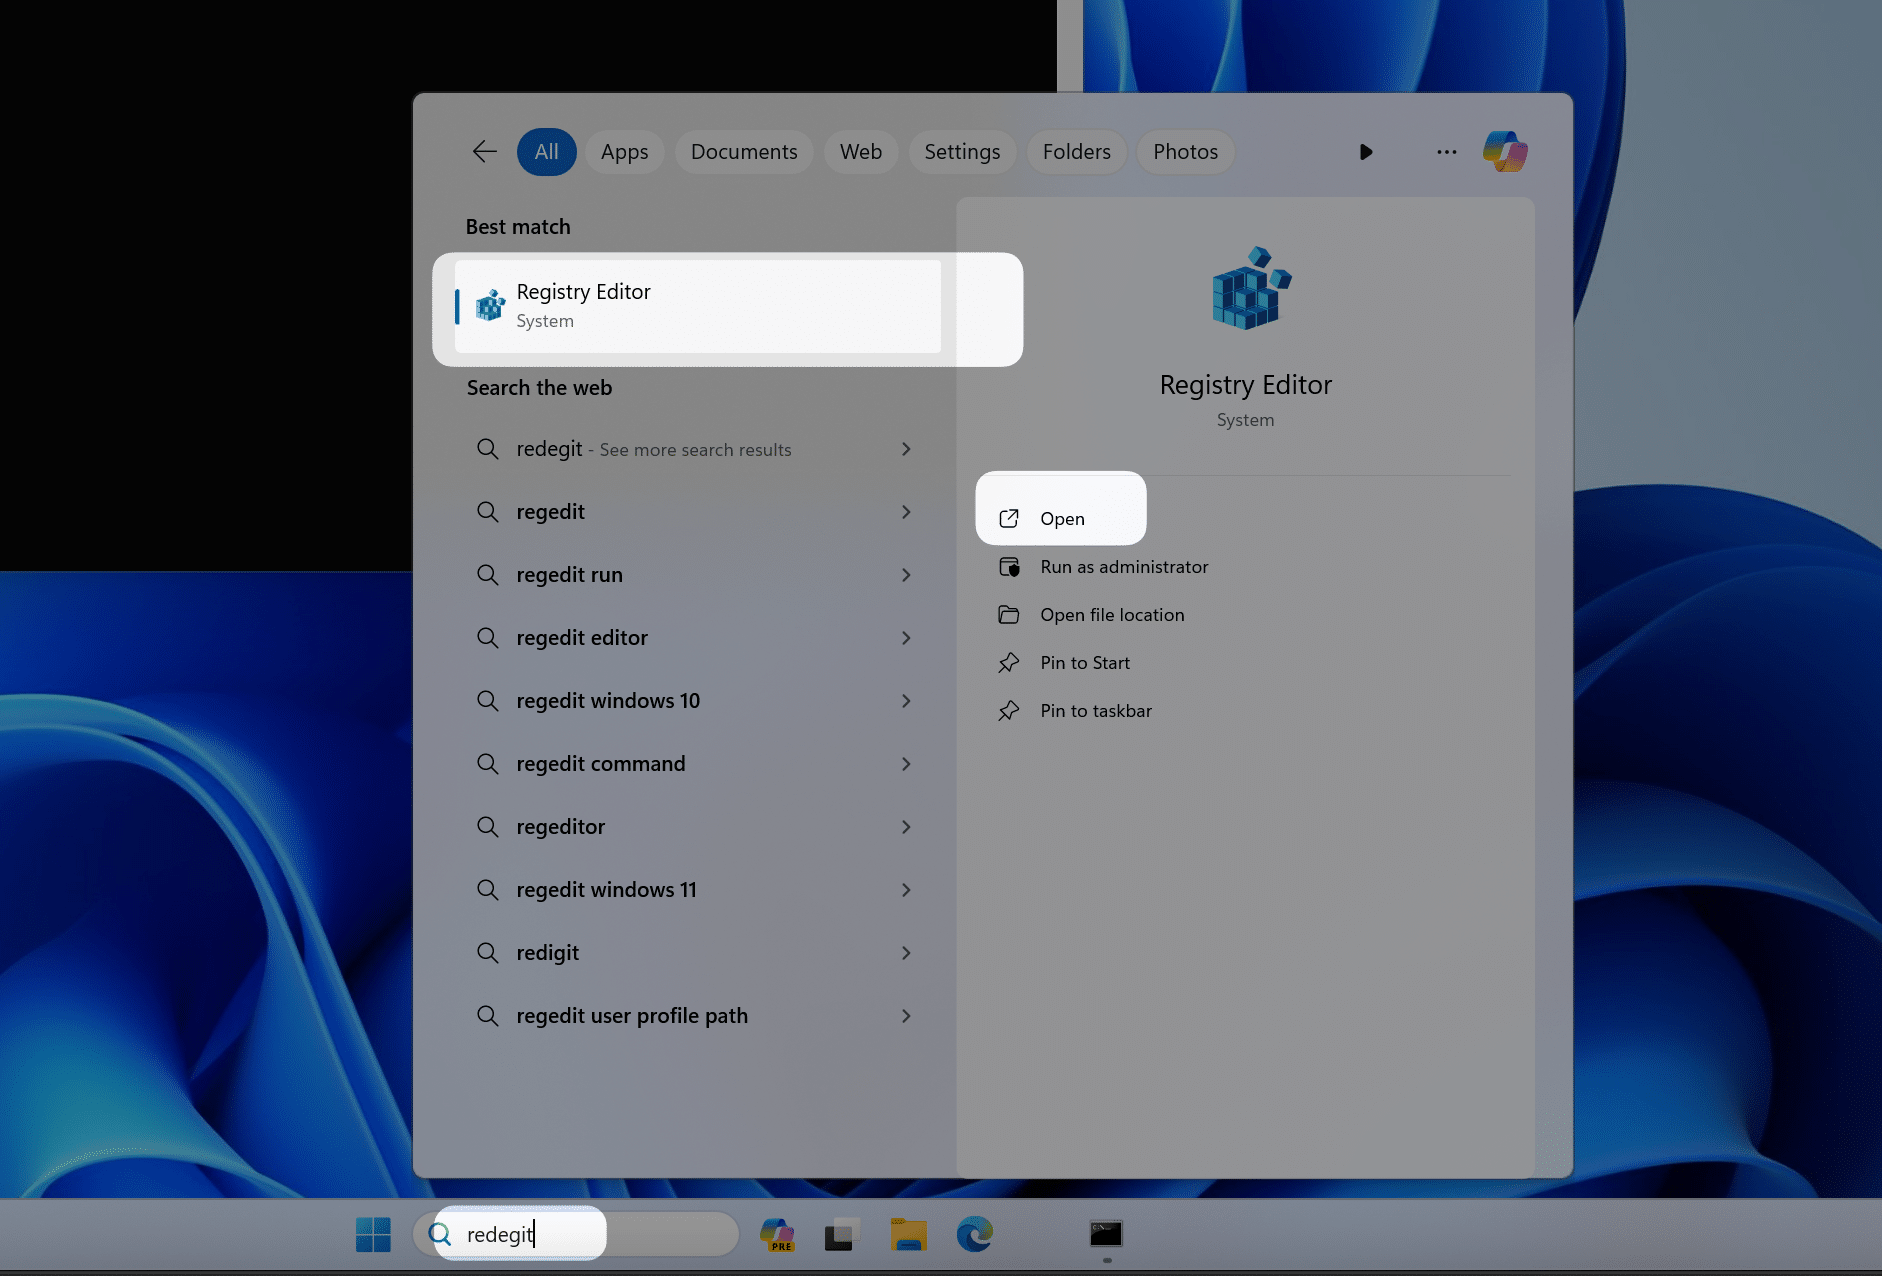The height and width of the screenshot is (1276, 1882).
Task: Click the folder icon beside Open file location
Action: [1009, 615]
